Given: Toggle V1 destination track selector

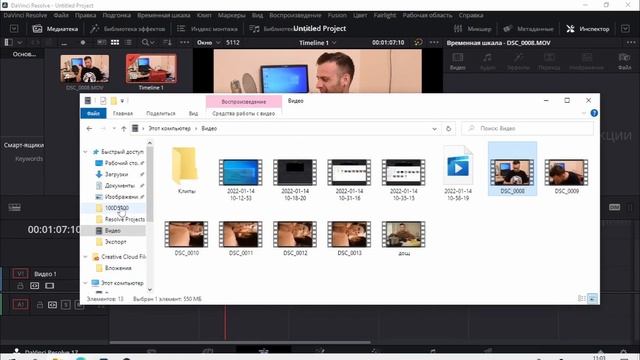Looking at the screenshot, I should 20,273.
